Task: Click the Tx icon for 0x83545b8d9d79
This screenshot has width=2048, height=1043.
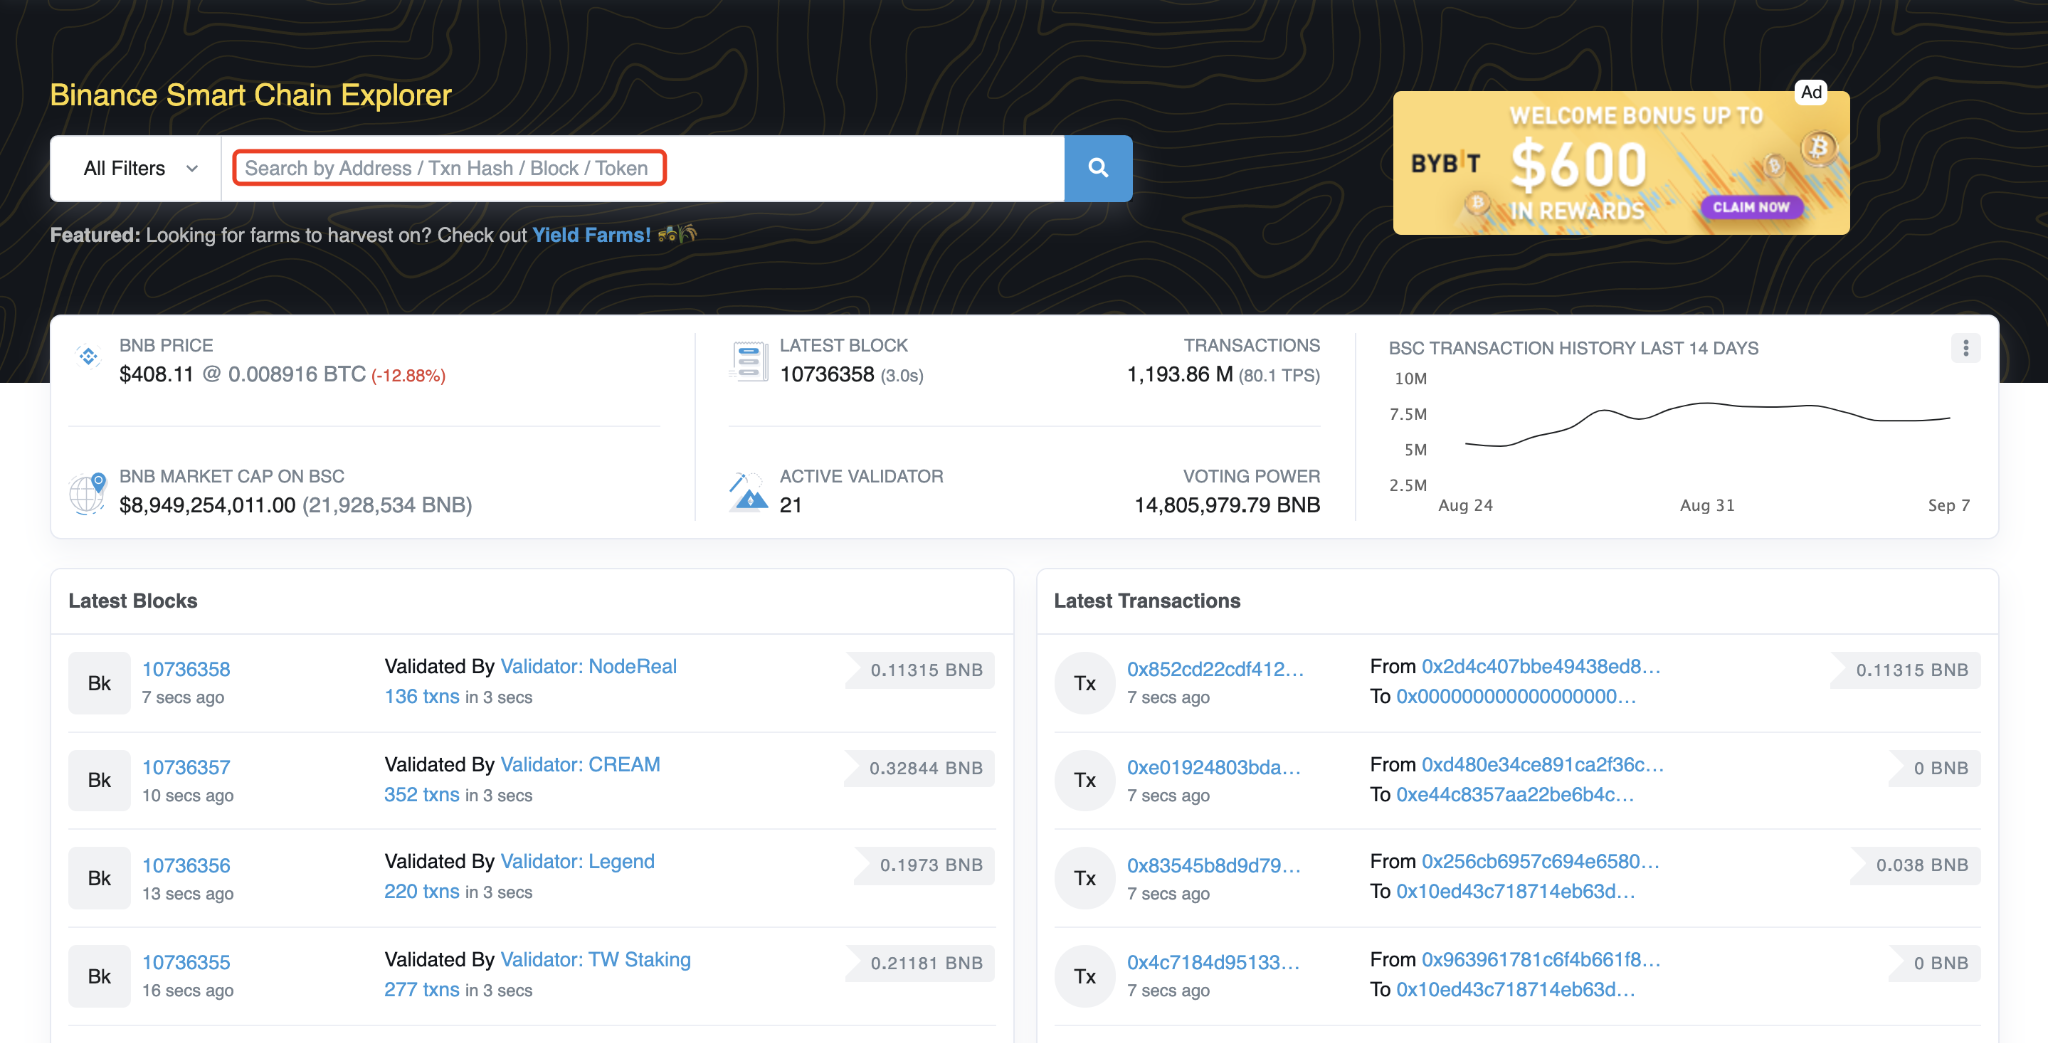Action: (x=1085, y=878)
